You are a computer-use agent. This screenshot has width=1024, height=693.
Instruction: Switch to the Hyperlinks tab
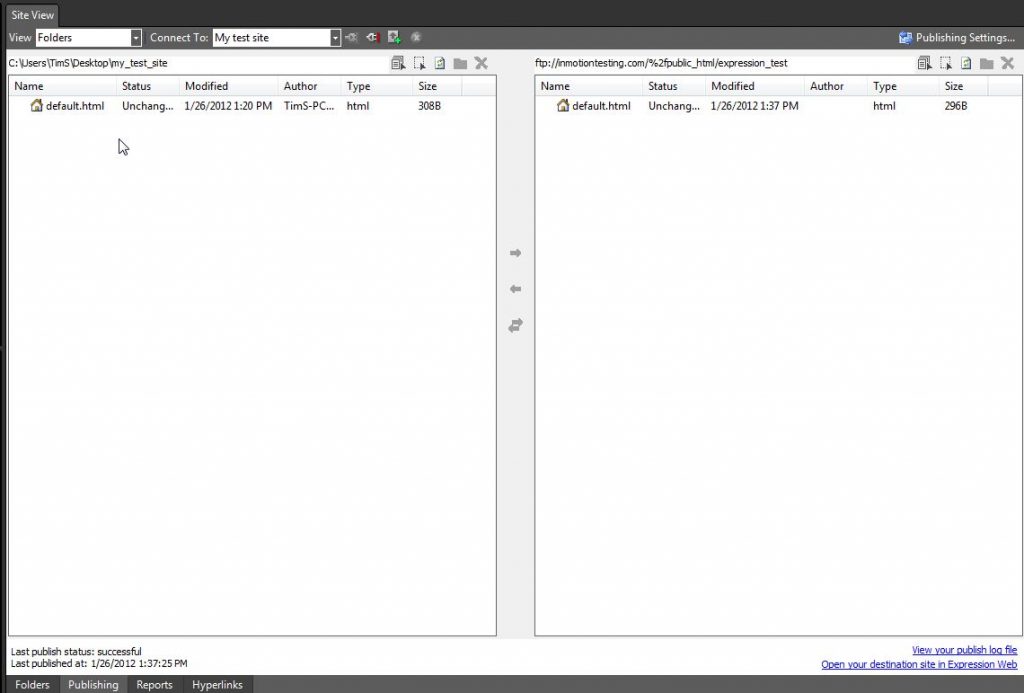(217, 685)
